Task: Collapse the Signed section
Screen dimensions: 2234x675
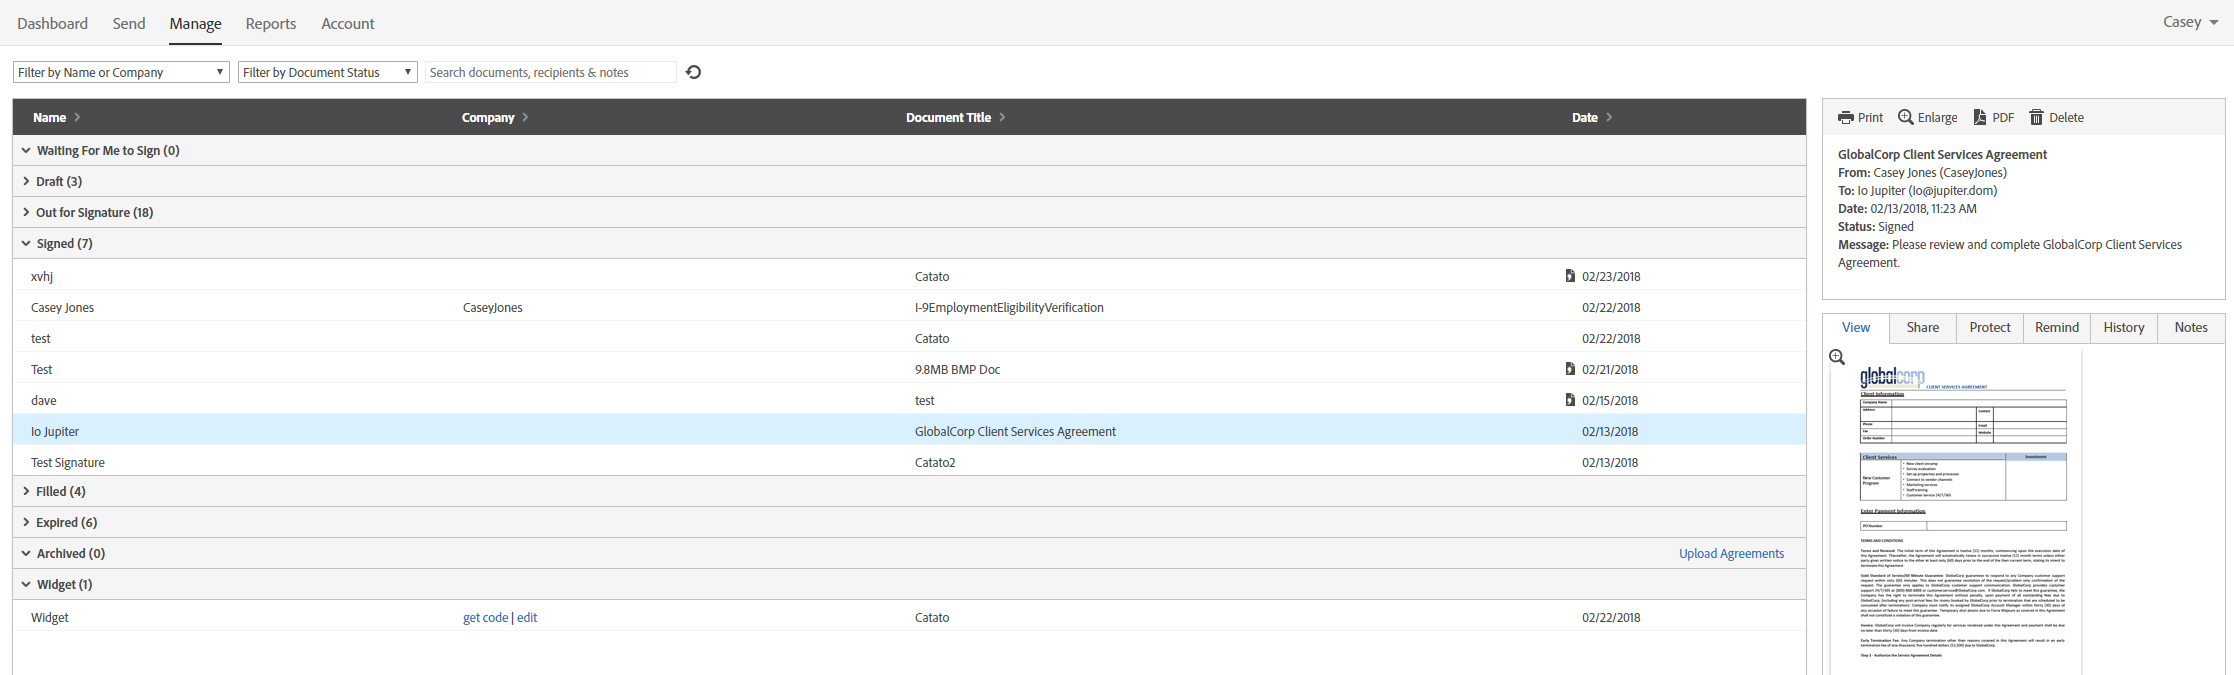Action: pos(26,243)
